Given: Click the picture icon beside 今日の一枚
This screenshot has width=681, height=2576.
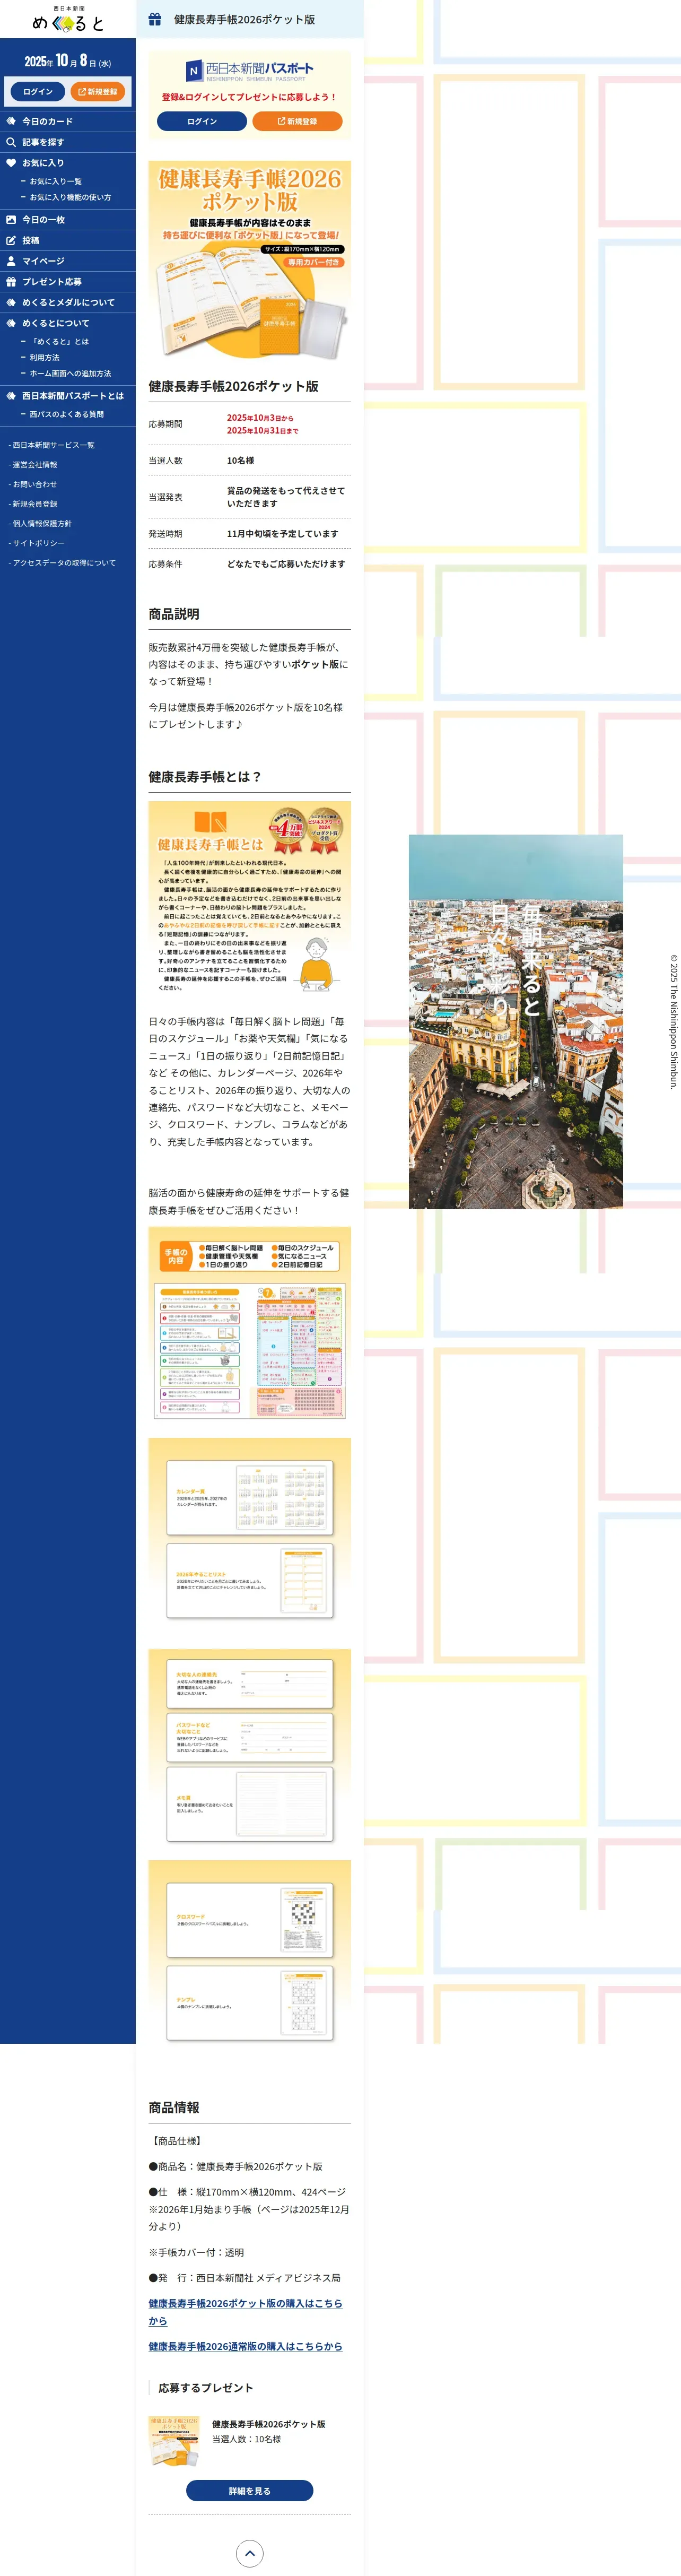Looking at the screenshot, I should point(11,220).
